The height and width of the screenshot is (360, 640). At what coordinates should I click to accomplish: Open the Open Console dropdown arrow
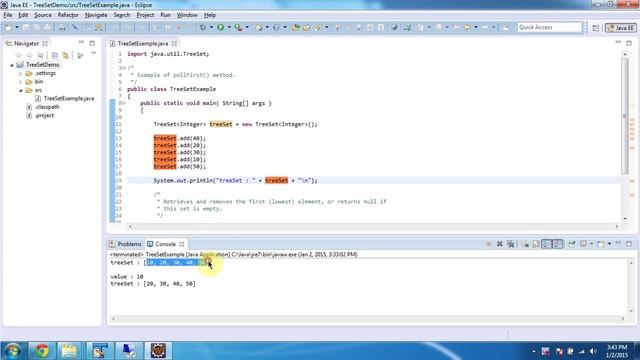click(x=609, y=244)
